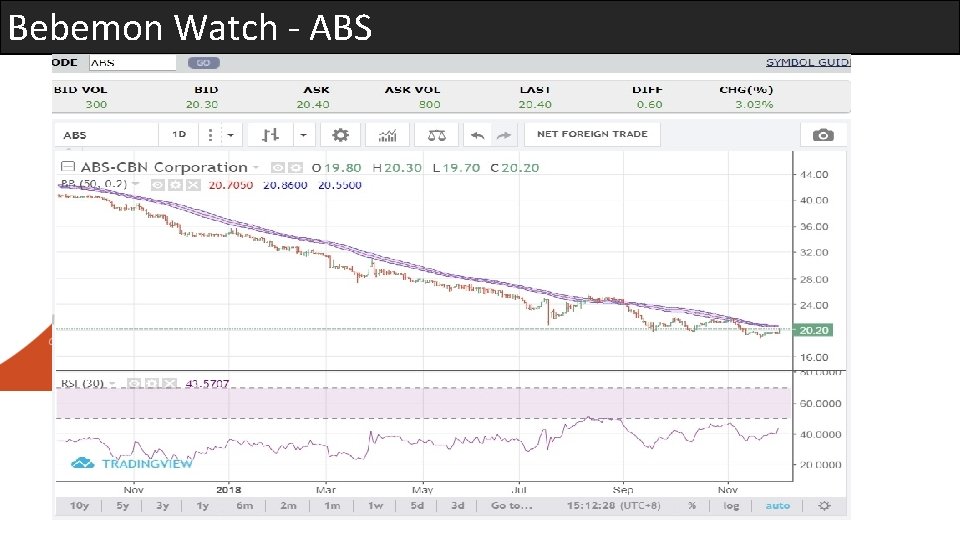960x540 pixels.
Task: Click the BB value 20.8600
Action: [x=285, y=185]
